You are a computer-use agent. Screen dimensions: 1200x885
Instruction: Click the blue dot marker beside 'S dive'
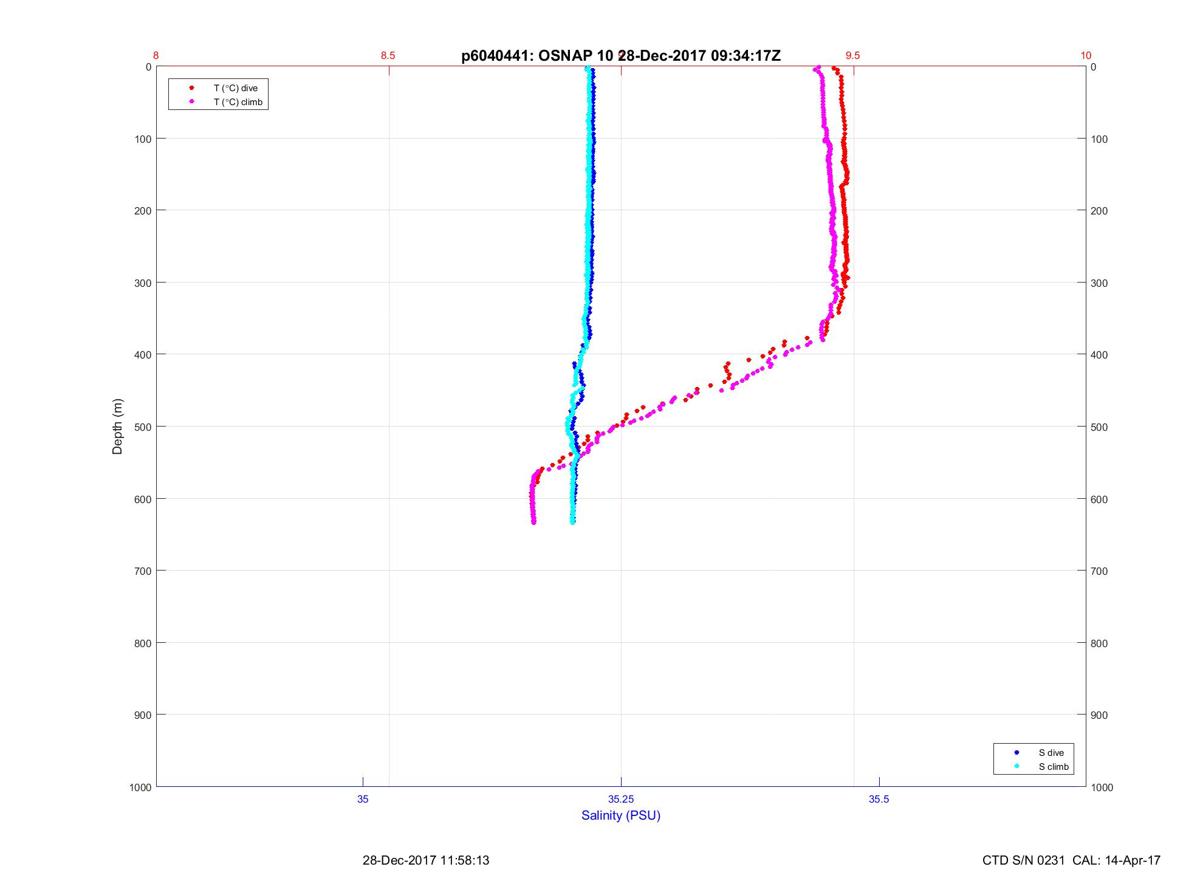point(1016,752)
